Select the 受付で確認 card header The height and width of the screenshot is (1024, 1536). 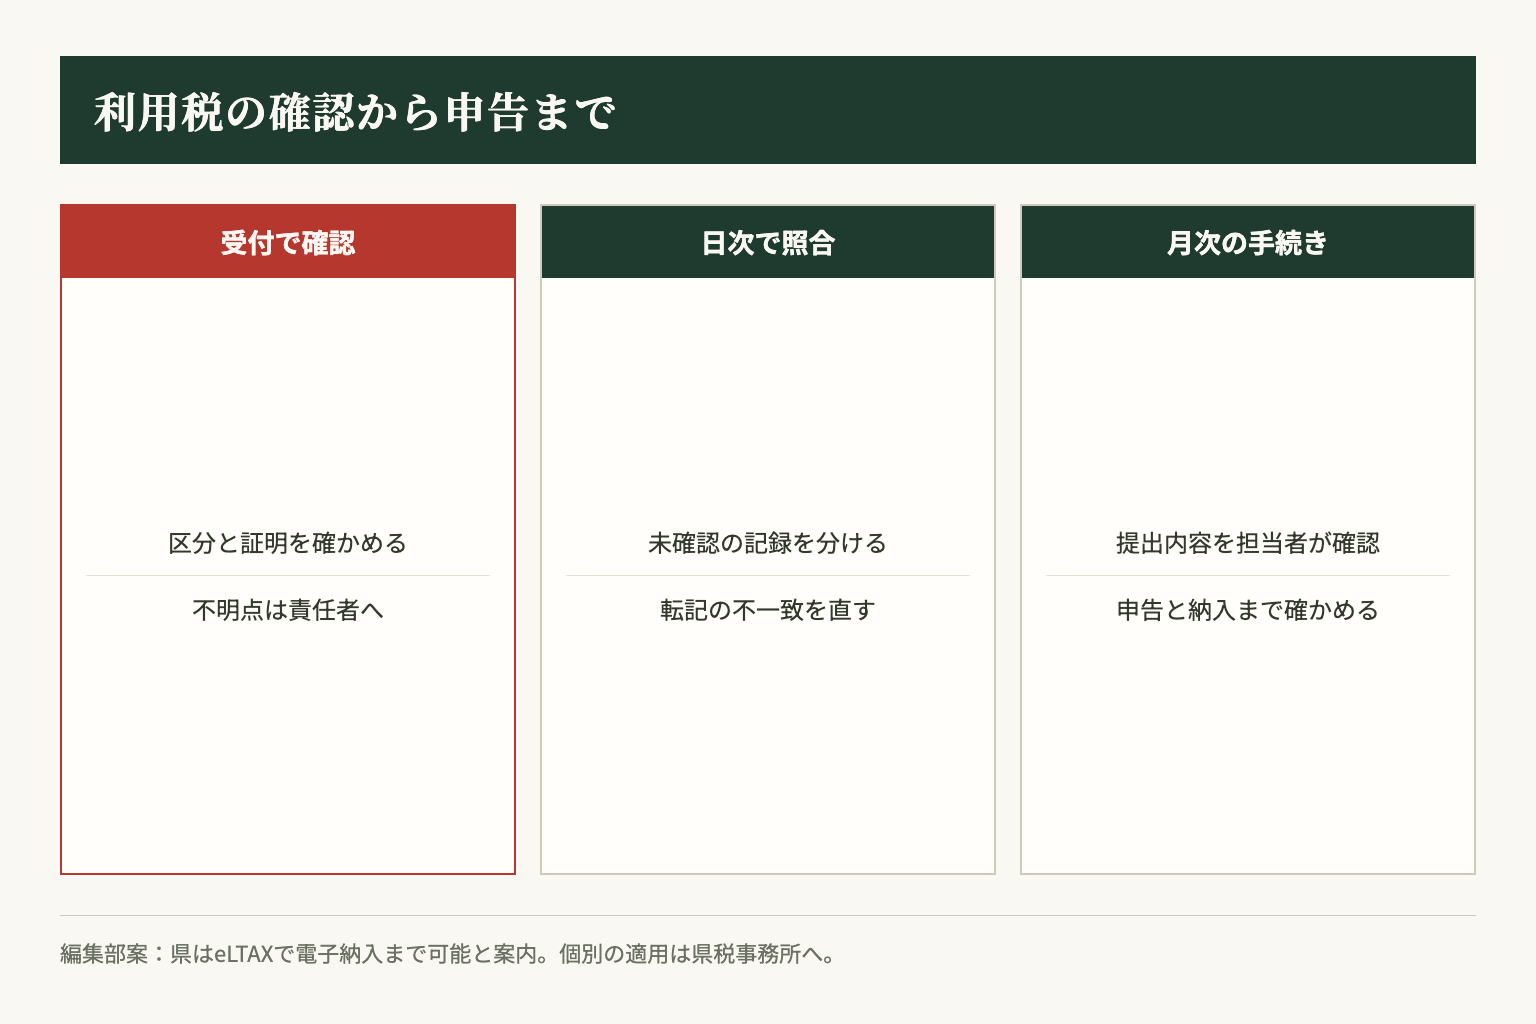(288, 242)
